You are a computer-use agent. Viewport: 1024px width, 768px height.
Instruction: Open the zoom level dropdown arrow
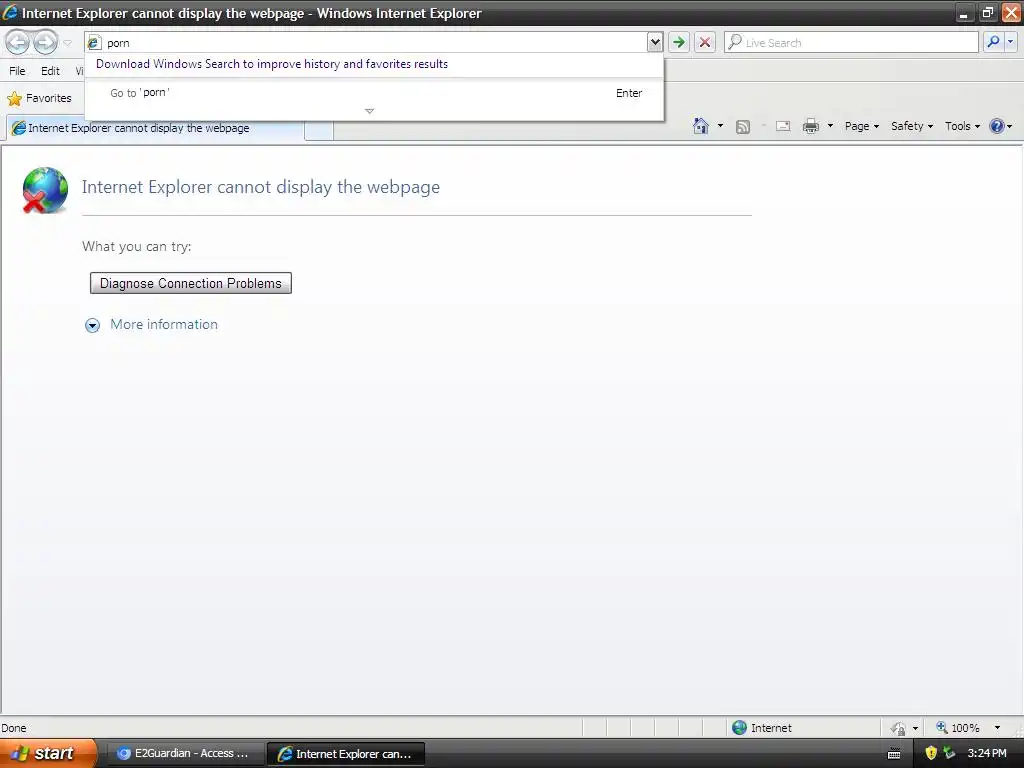997,728
